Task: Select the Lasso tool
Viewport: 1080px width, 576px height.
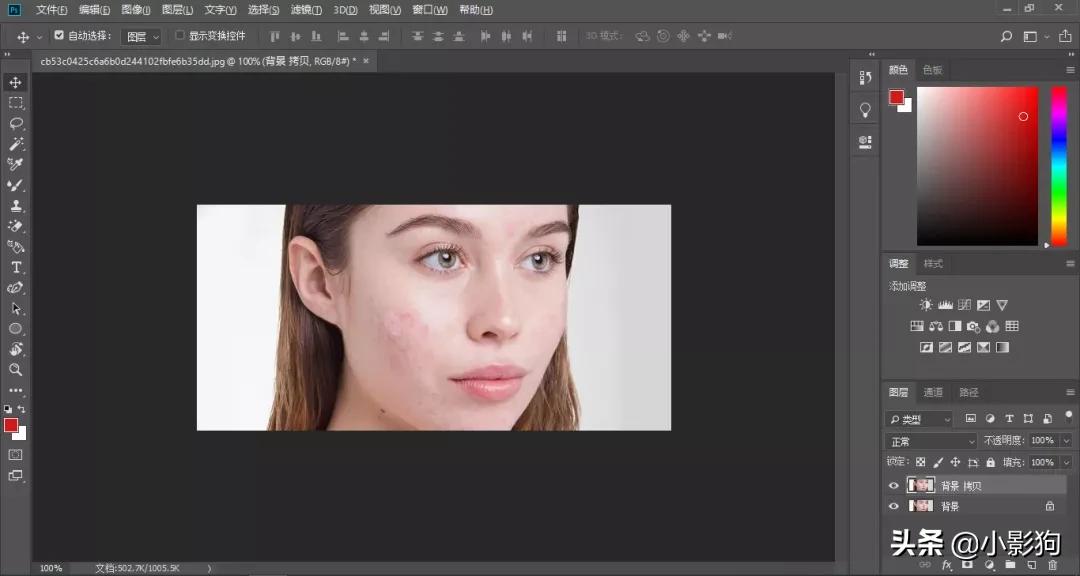Action: tap(16, 123)
